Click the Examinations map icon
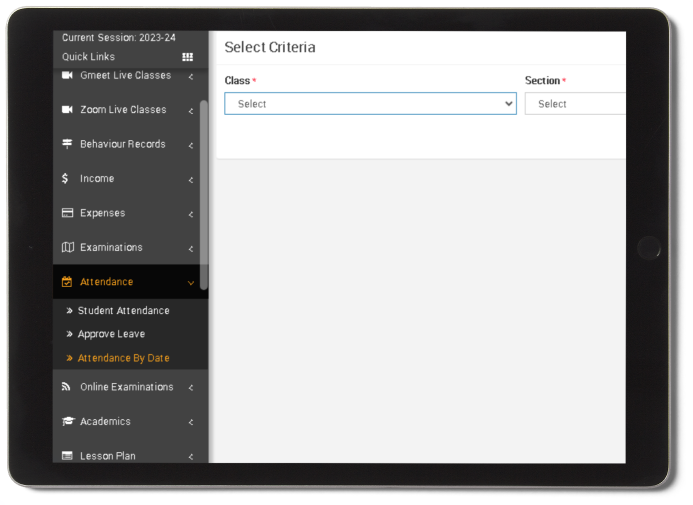The height and width of the screenshot is (505, 693). 68,247
